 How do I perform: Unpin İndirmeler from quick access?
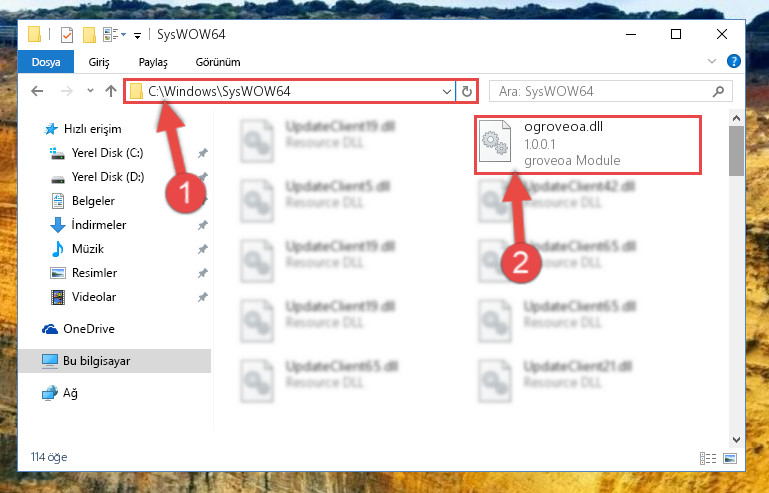coord(203,225)
